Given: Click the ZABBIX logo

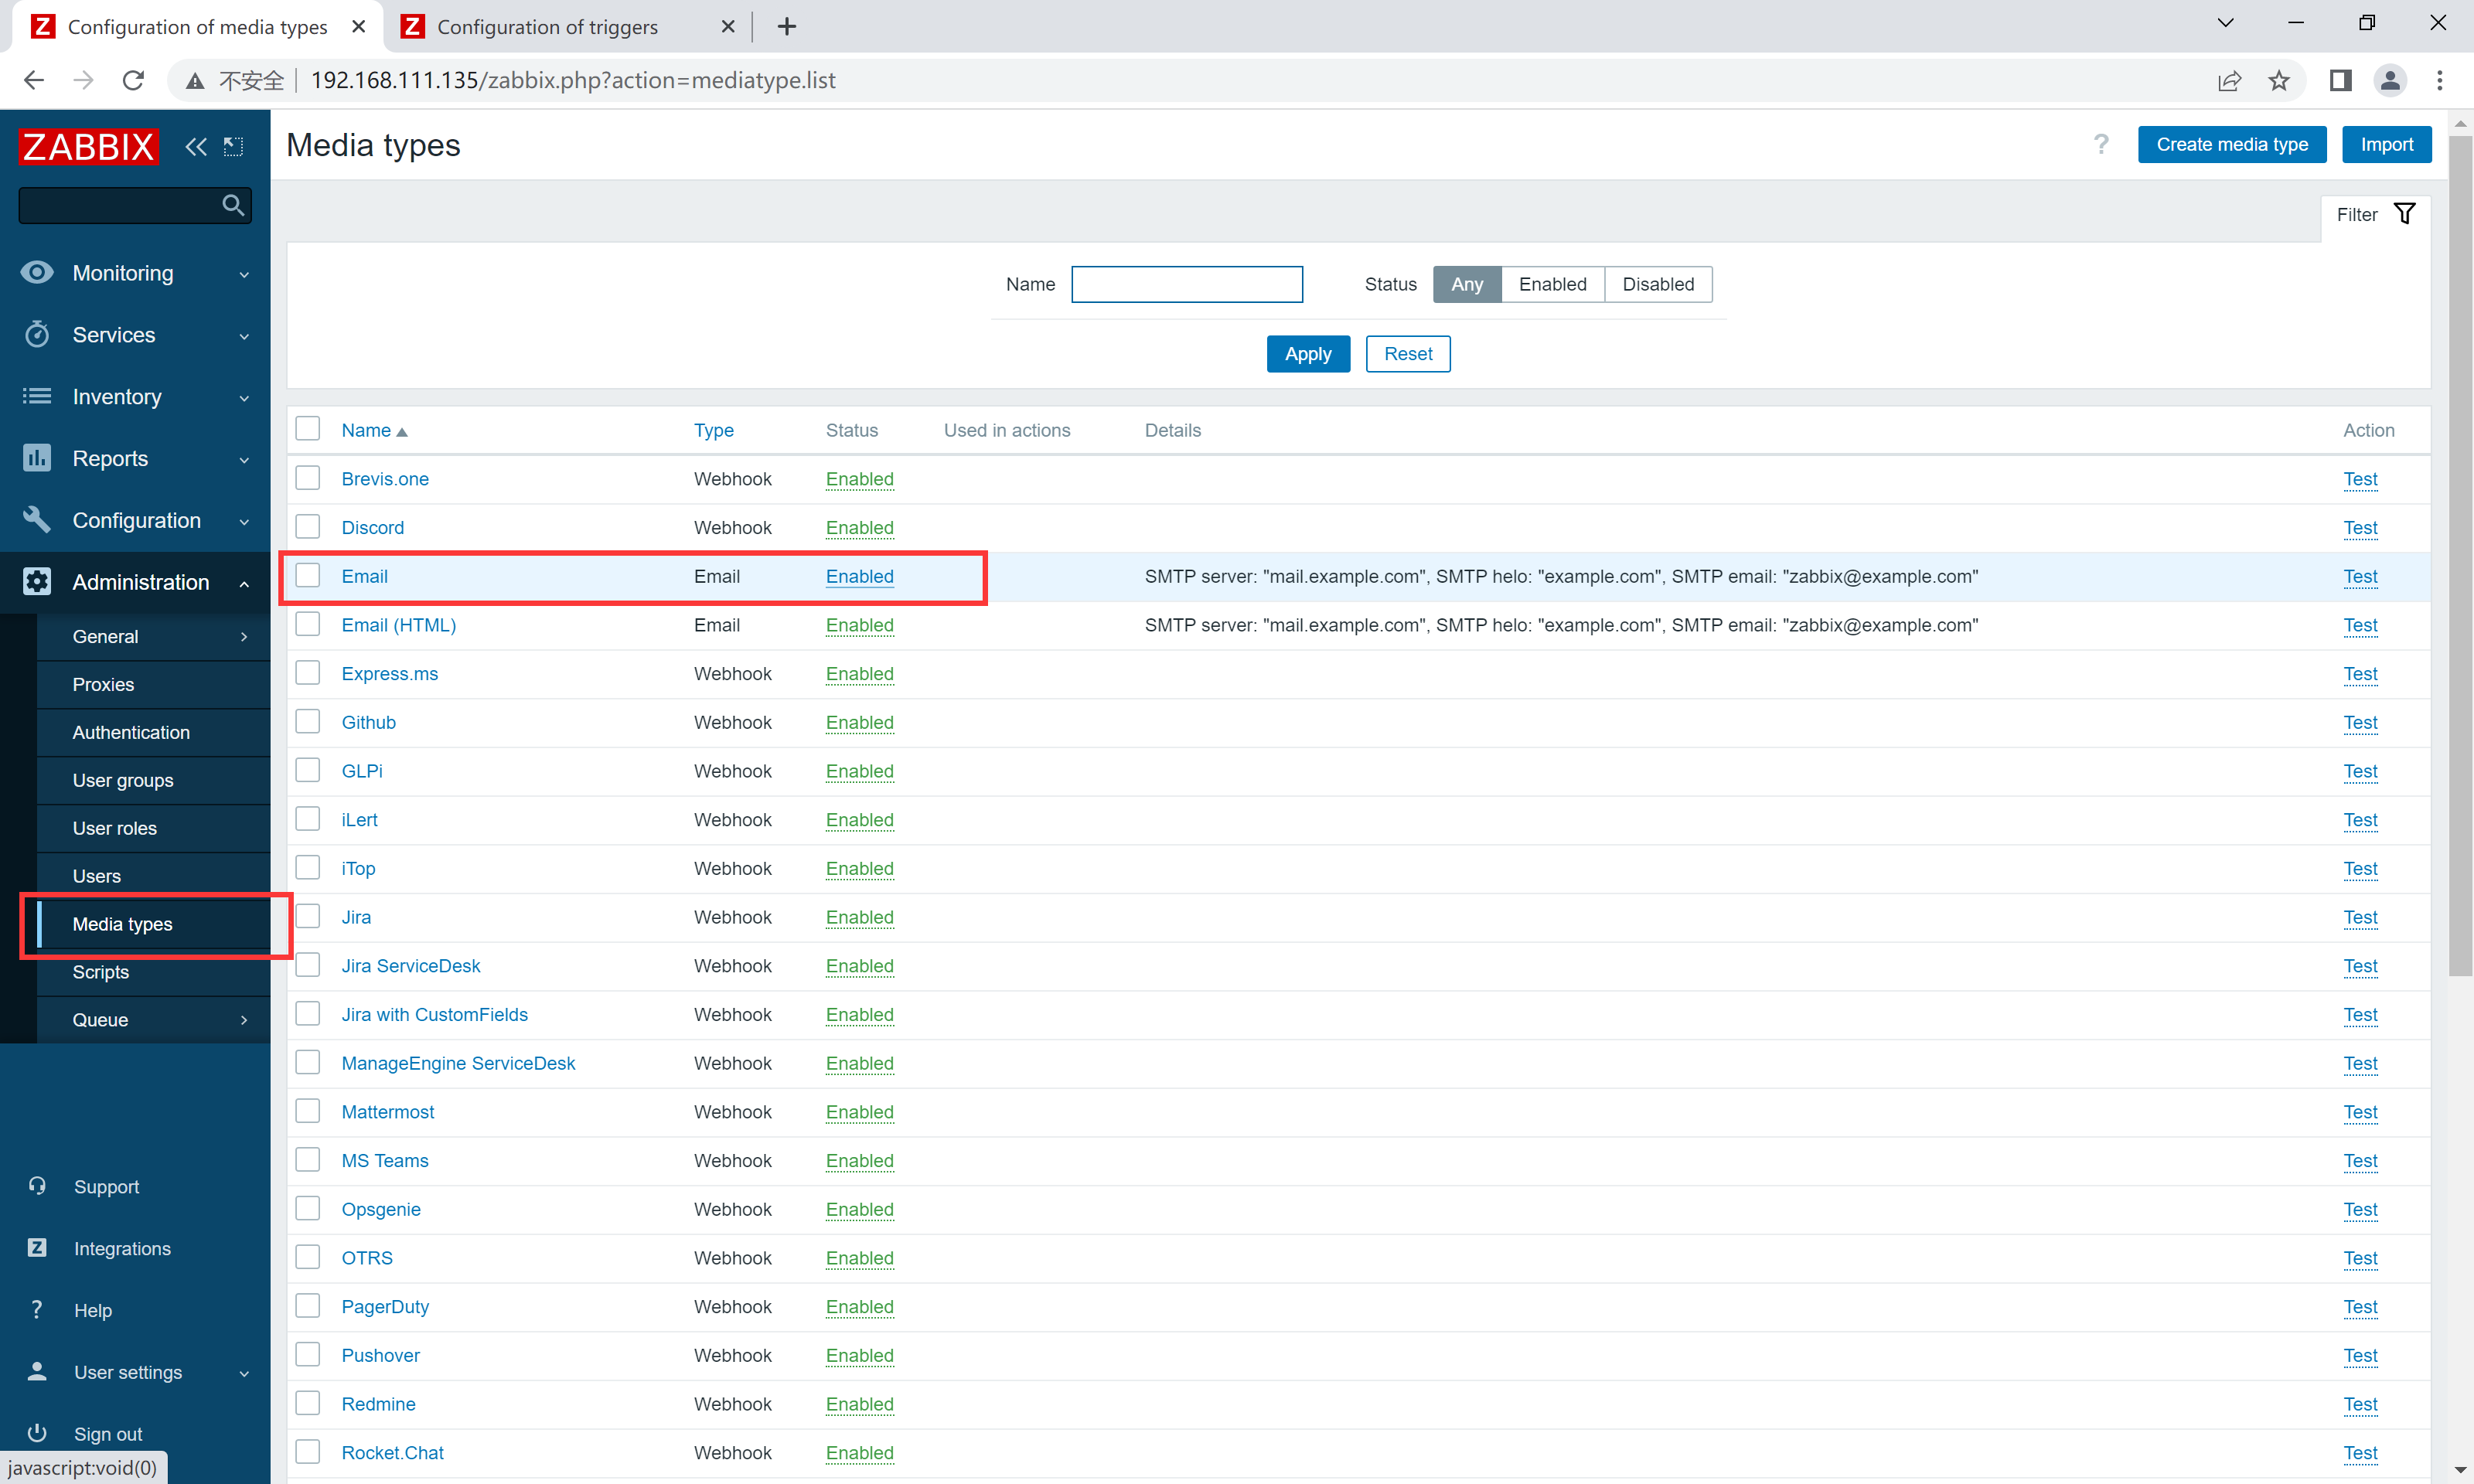Looking at the screenshot, I should pyautogui.click(x=88, y=146).
